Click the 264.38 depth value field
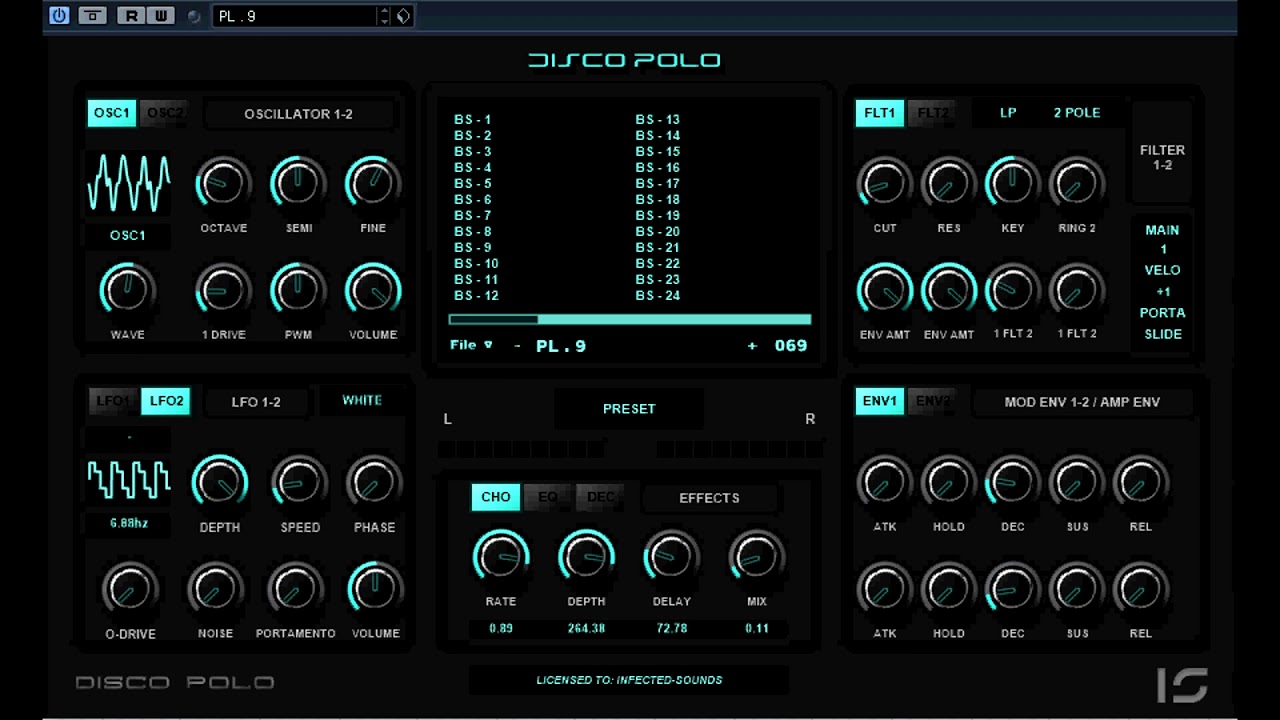This screenshot has width=1280, height=720. (x=586, y=628)
